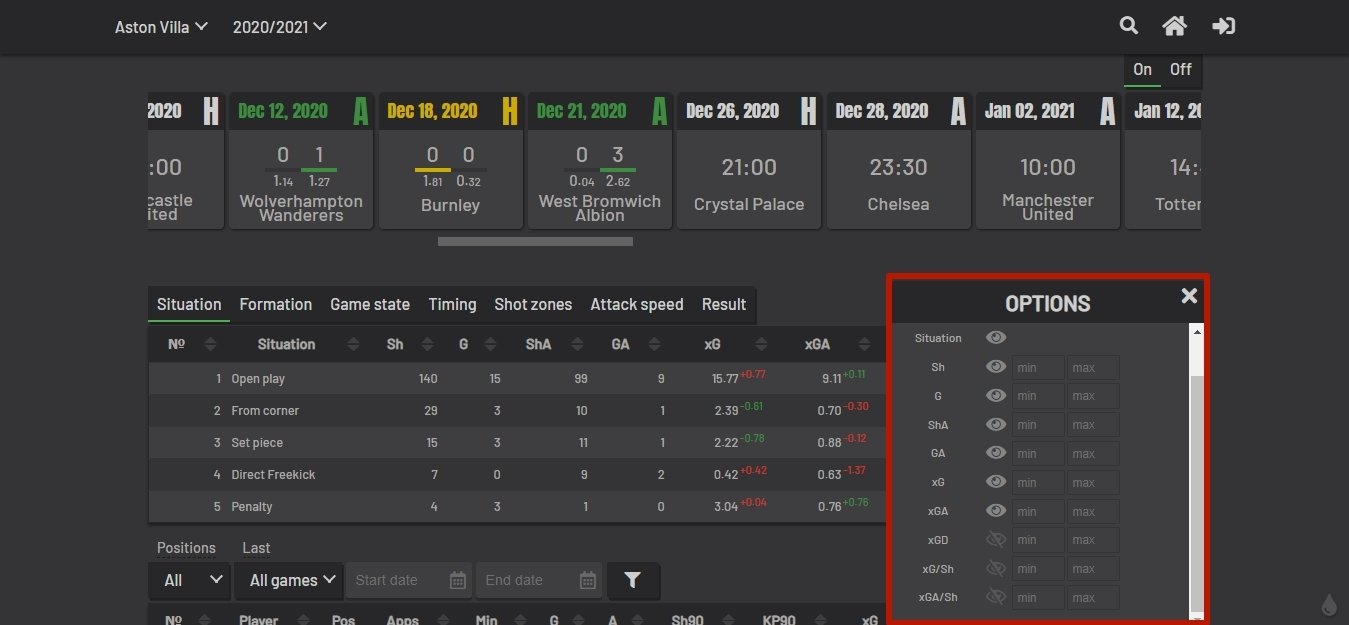This screenshot has width=1349, height=625.
Task: Close the Options panel
Action: click(x=1189, y=295)
